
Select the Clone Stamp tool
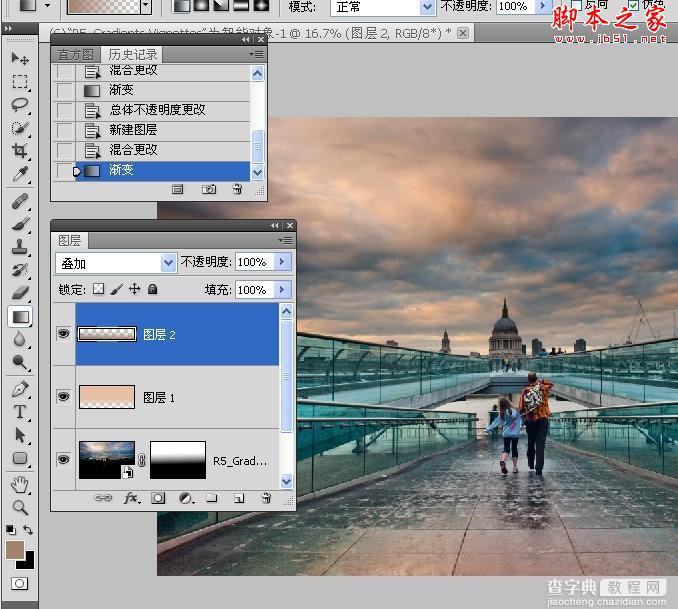point(20,247)
